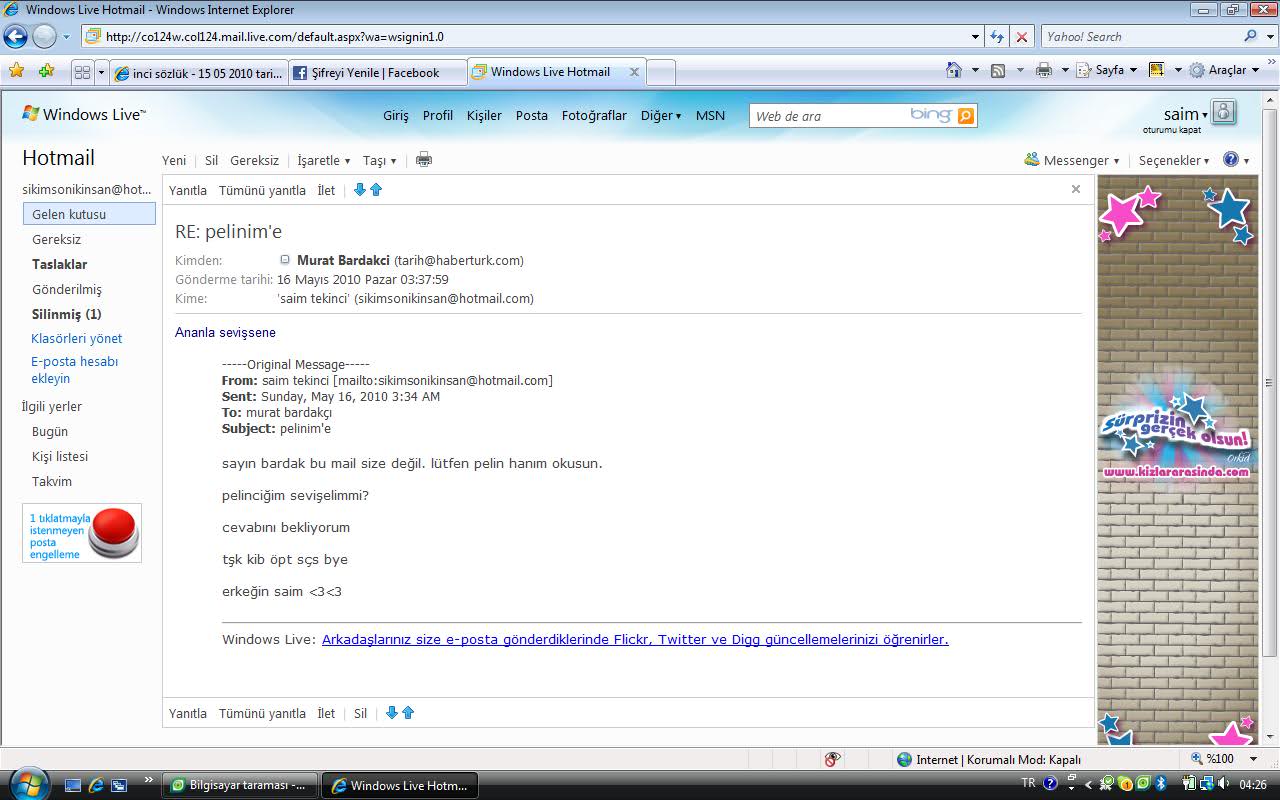Expand the address bar history dropdown
The height and width of the screenshot is (800, 1280).
click(x=976, y=37)
